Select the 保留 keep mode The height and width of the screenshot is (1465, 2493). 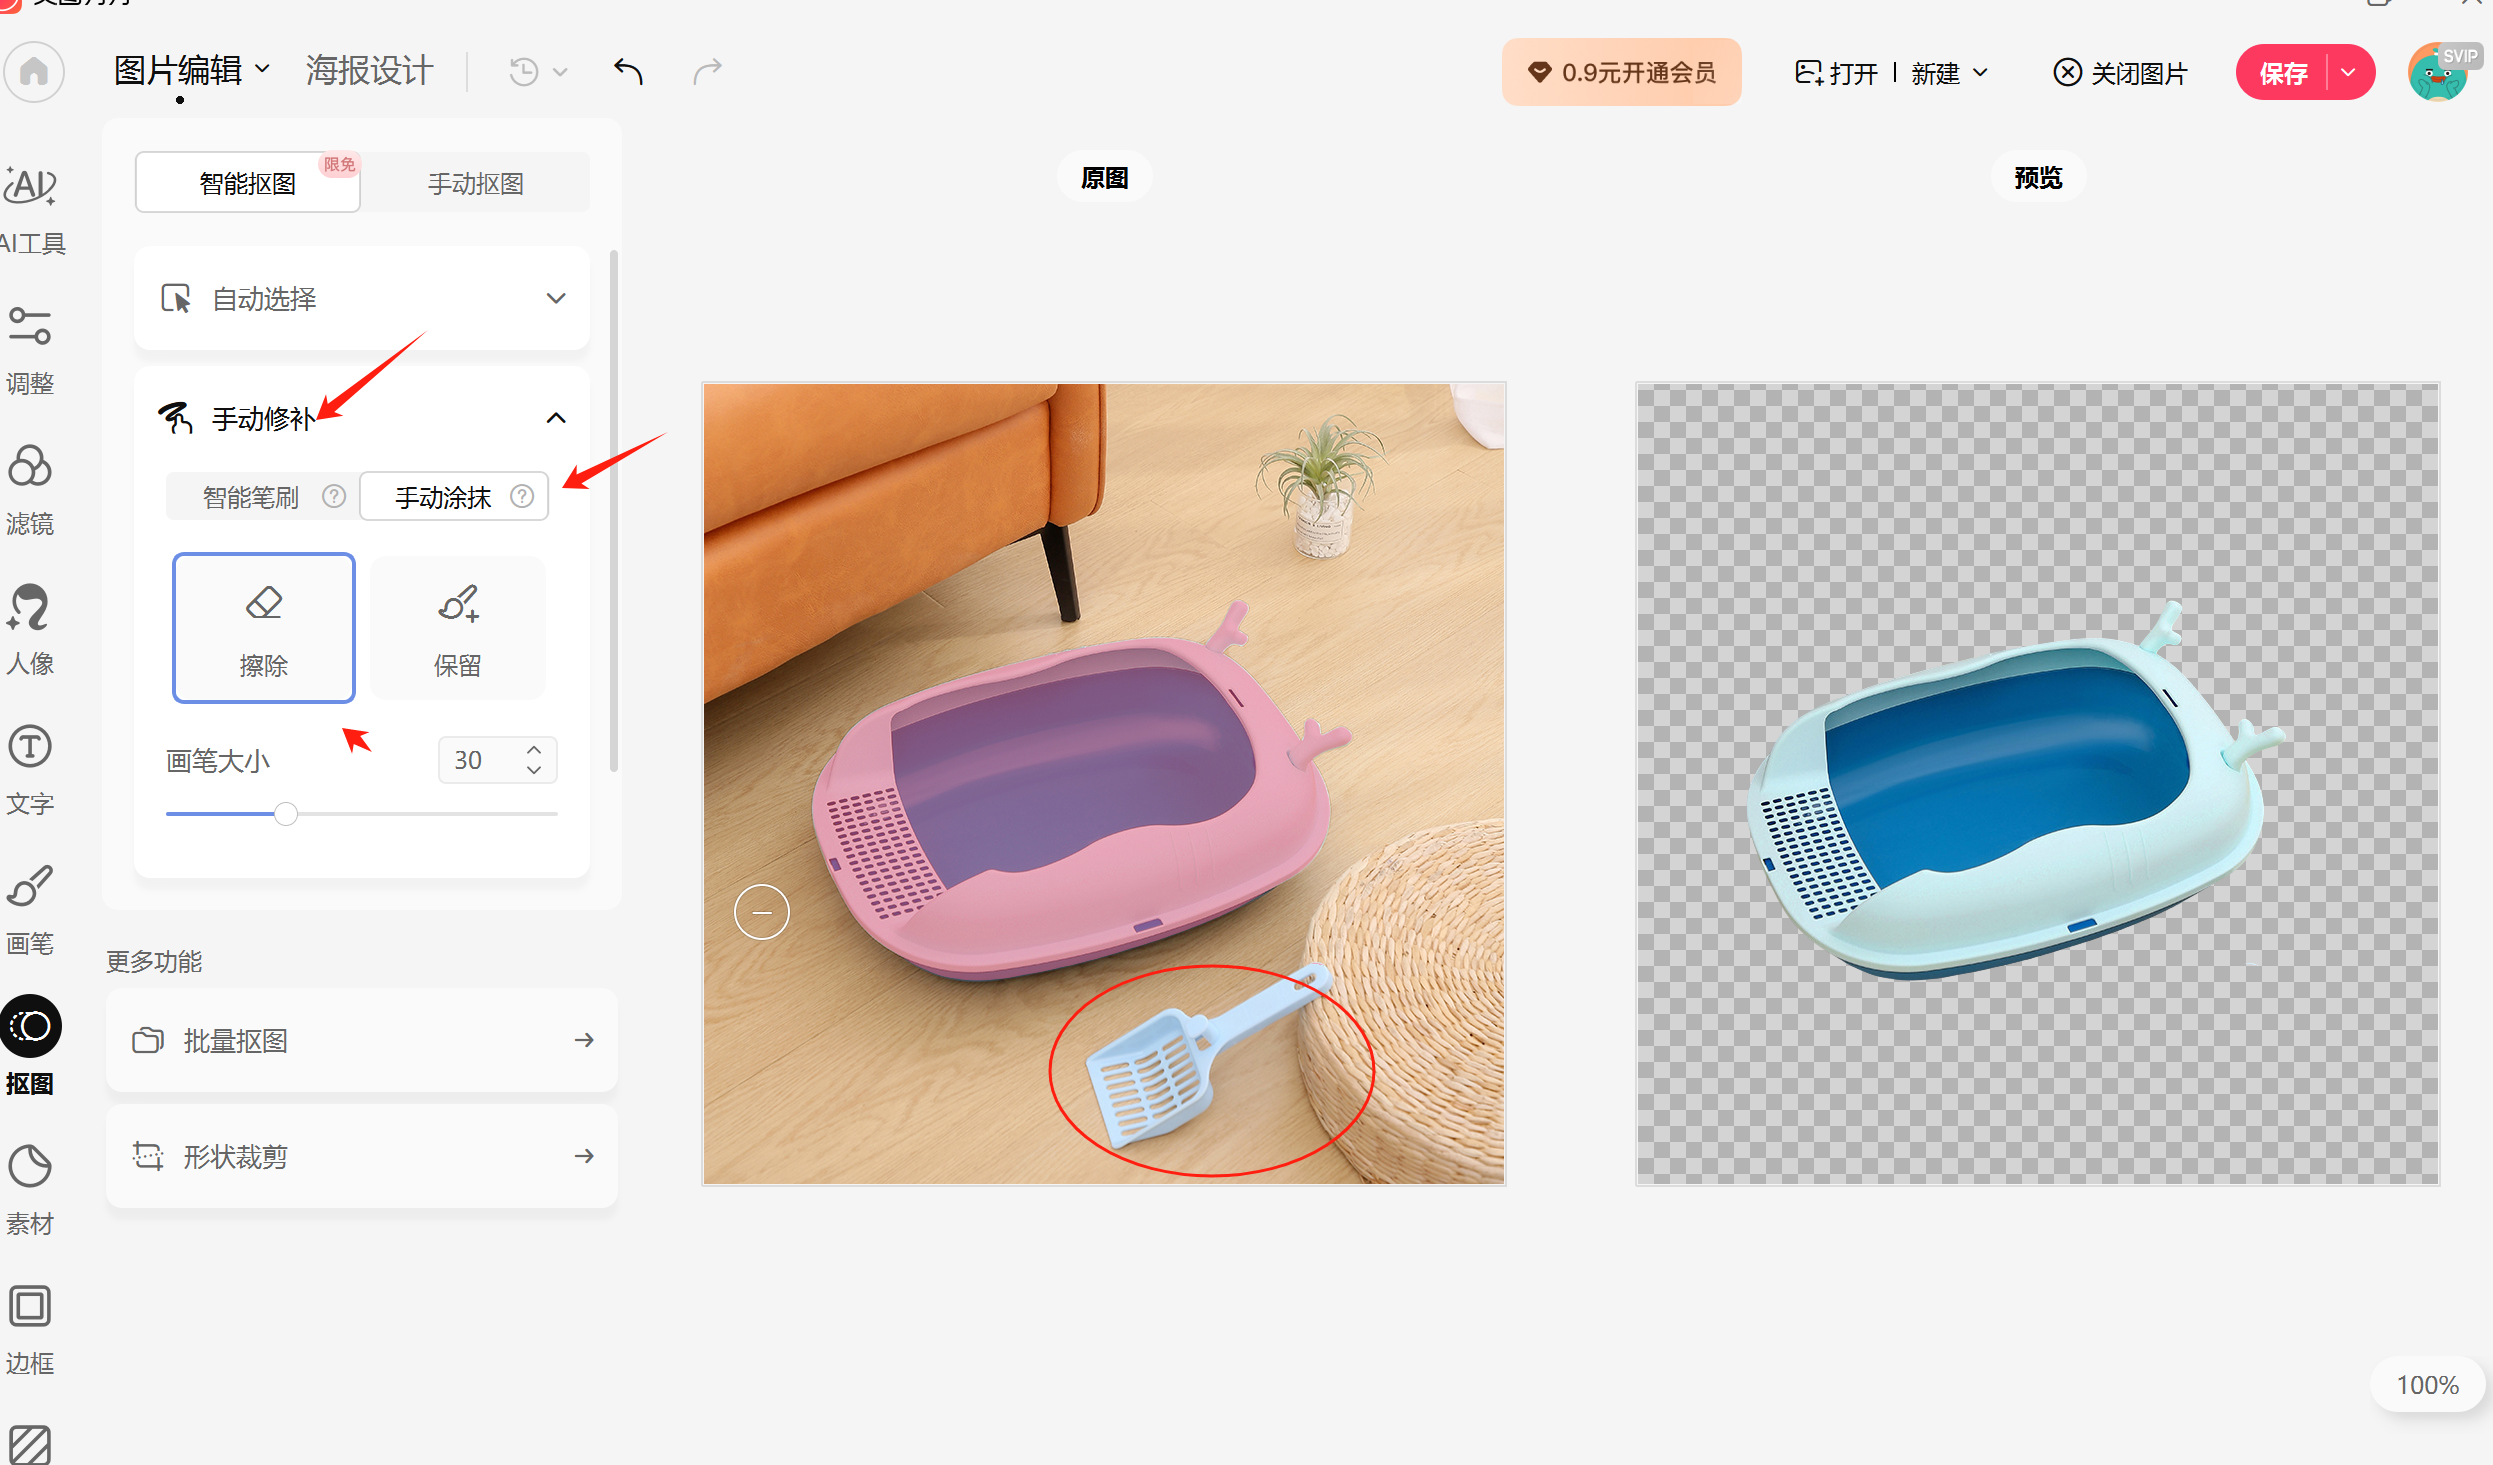coord(458,628)
